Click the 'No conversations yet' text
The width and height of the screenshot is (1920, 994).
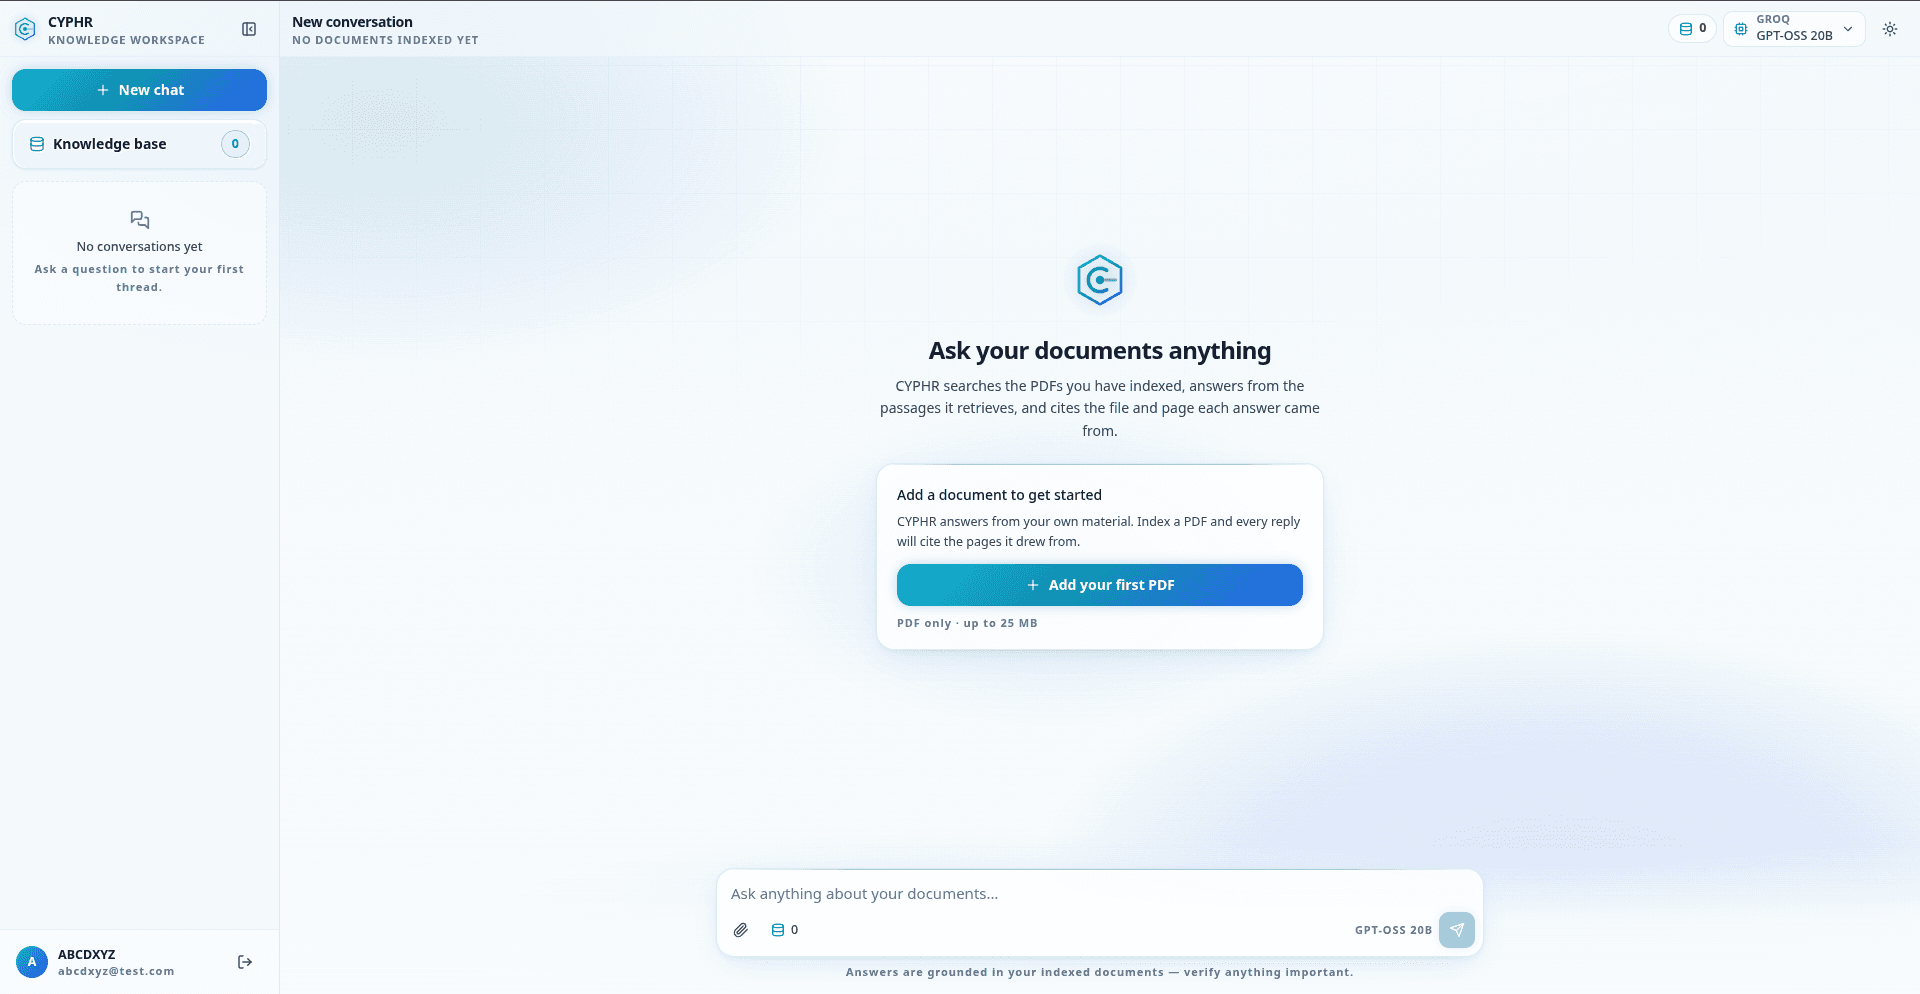point(139,247)
